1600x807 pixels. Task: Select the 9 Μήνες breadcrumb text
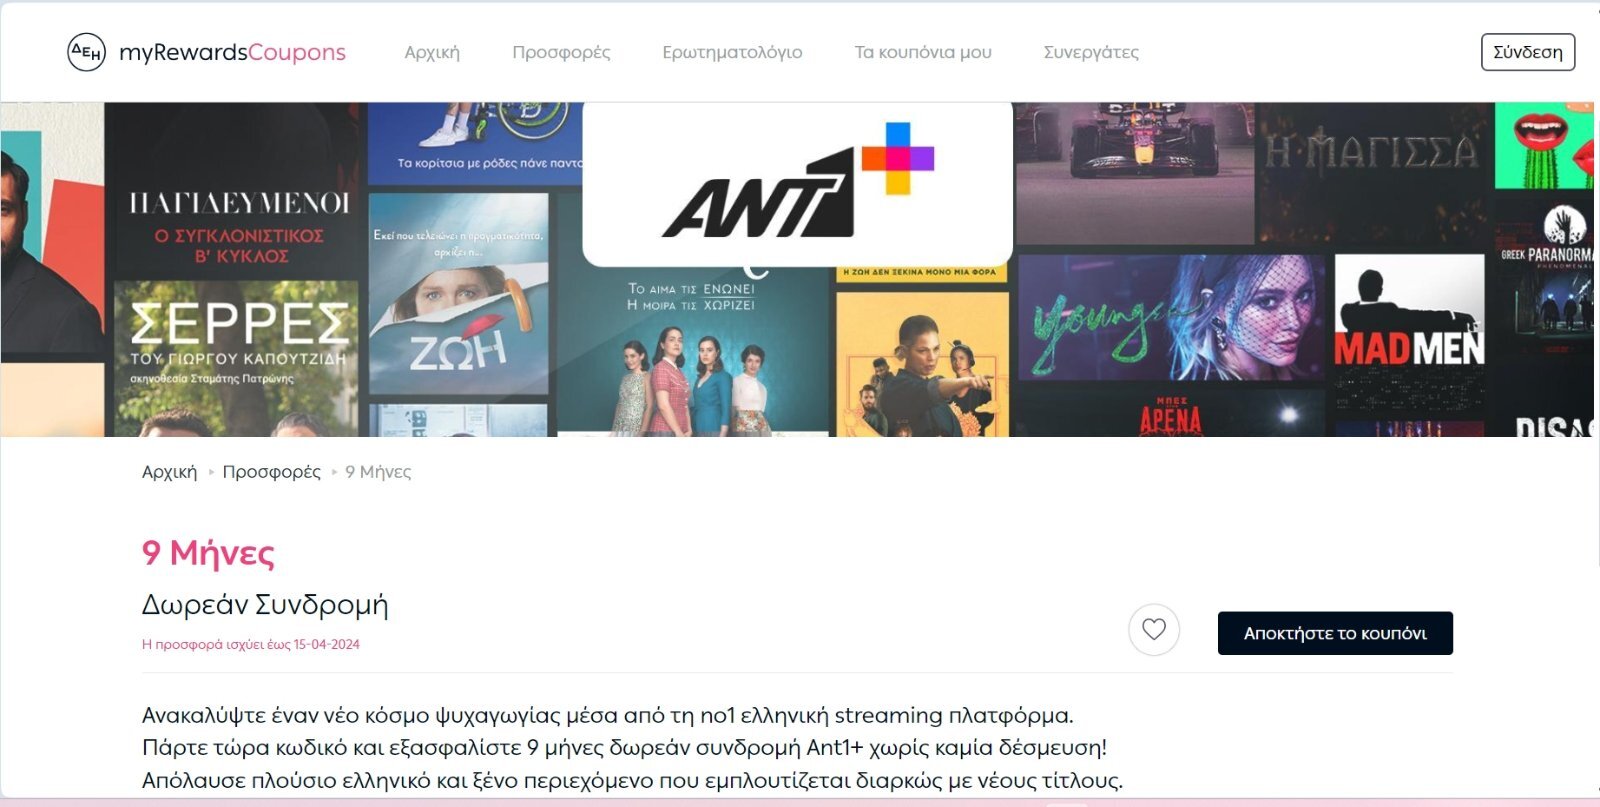coord(378,472)
